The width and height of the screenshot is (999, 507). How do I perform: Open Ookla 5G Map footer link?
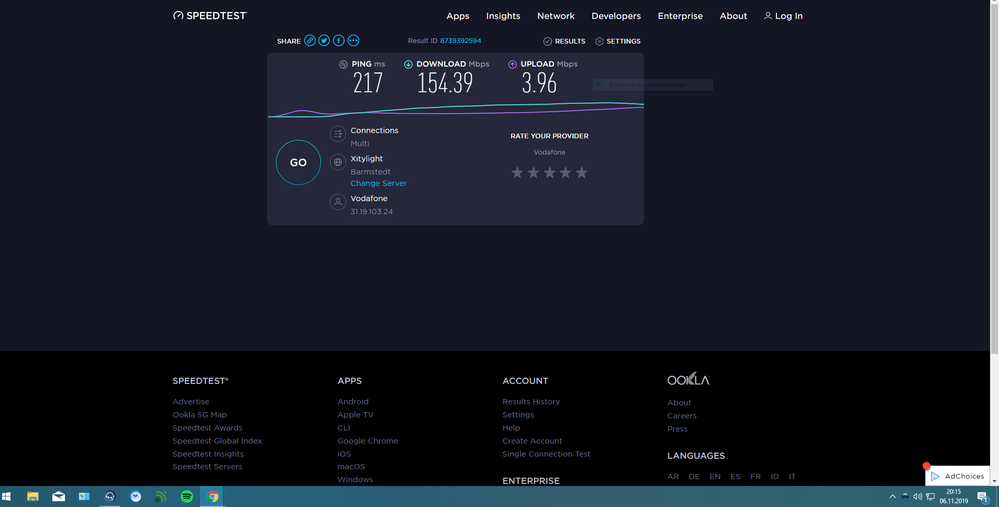coord(199,415)
